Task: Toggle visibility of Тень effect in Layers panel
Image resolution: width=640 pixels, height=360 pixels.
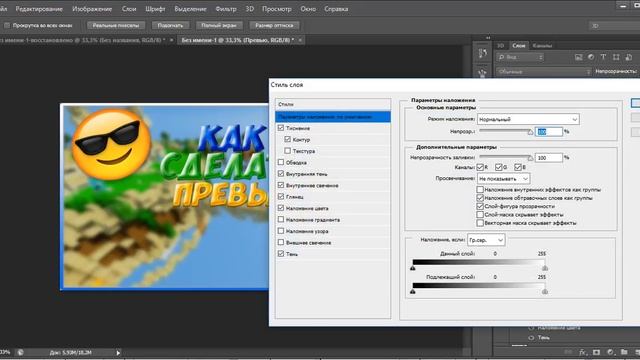Action: click(x=531, y=338)
